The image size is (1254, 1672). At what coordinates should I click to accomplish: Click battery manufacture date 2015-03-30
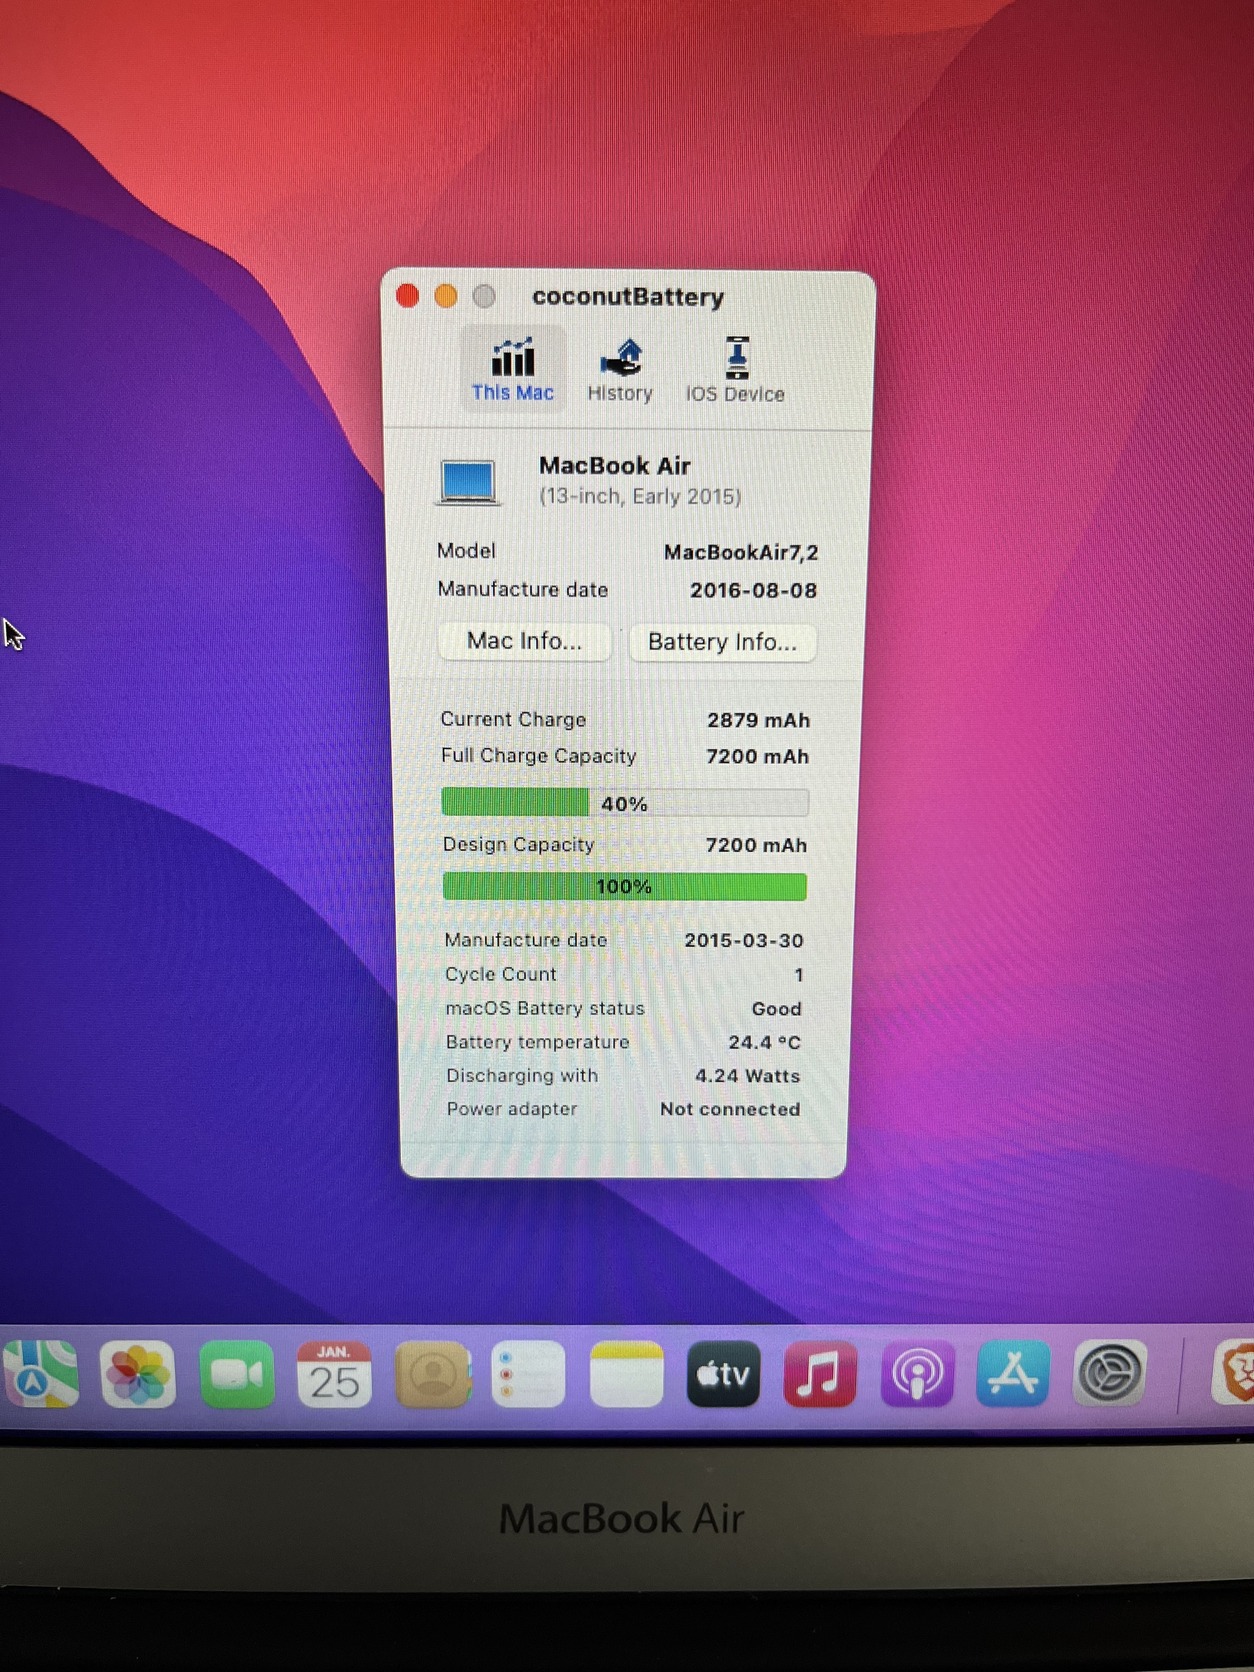[x=743, y=940]
